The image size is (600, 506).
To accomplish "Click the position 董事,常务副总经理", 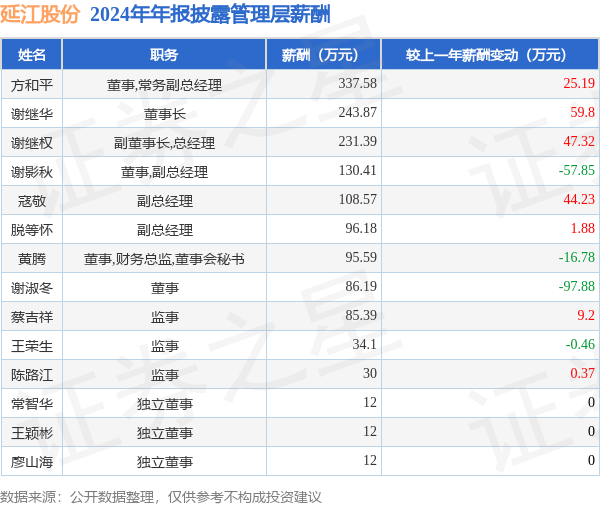I will [164, 85].
